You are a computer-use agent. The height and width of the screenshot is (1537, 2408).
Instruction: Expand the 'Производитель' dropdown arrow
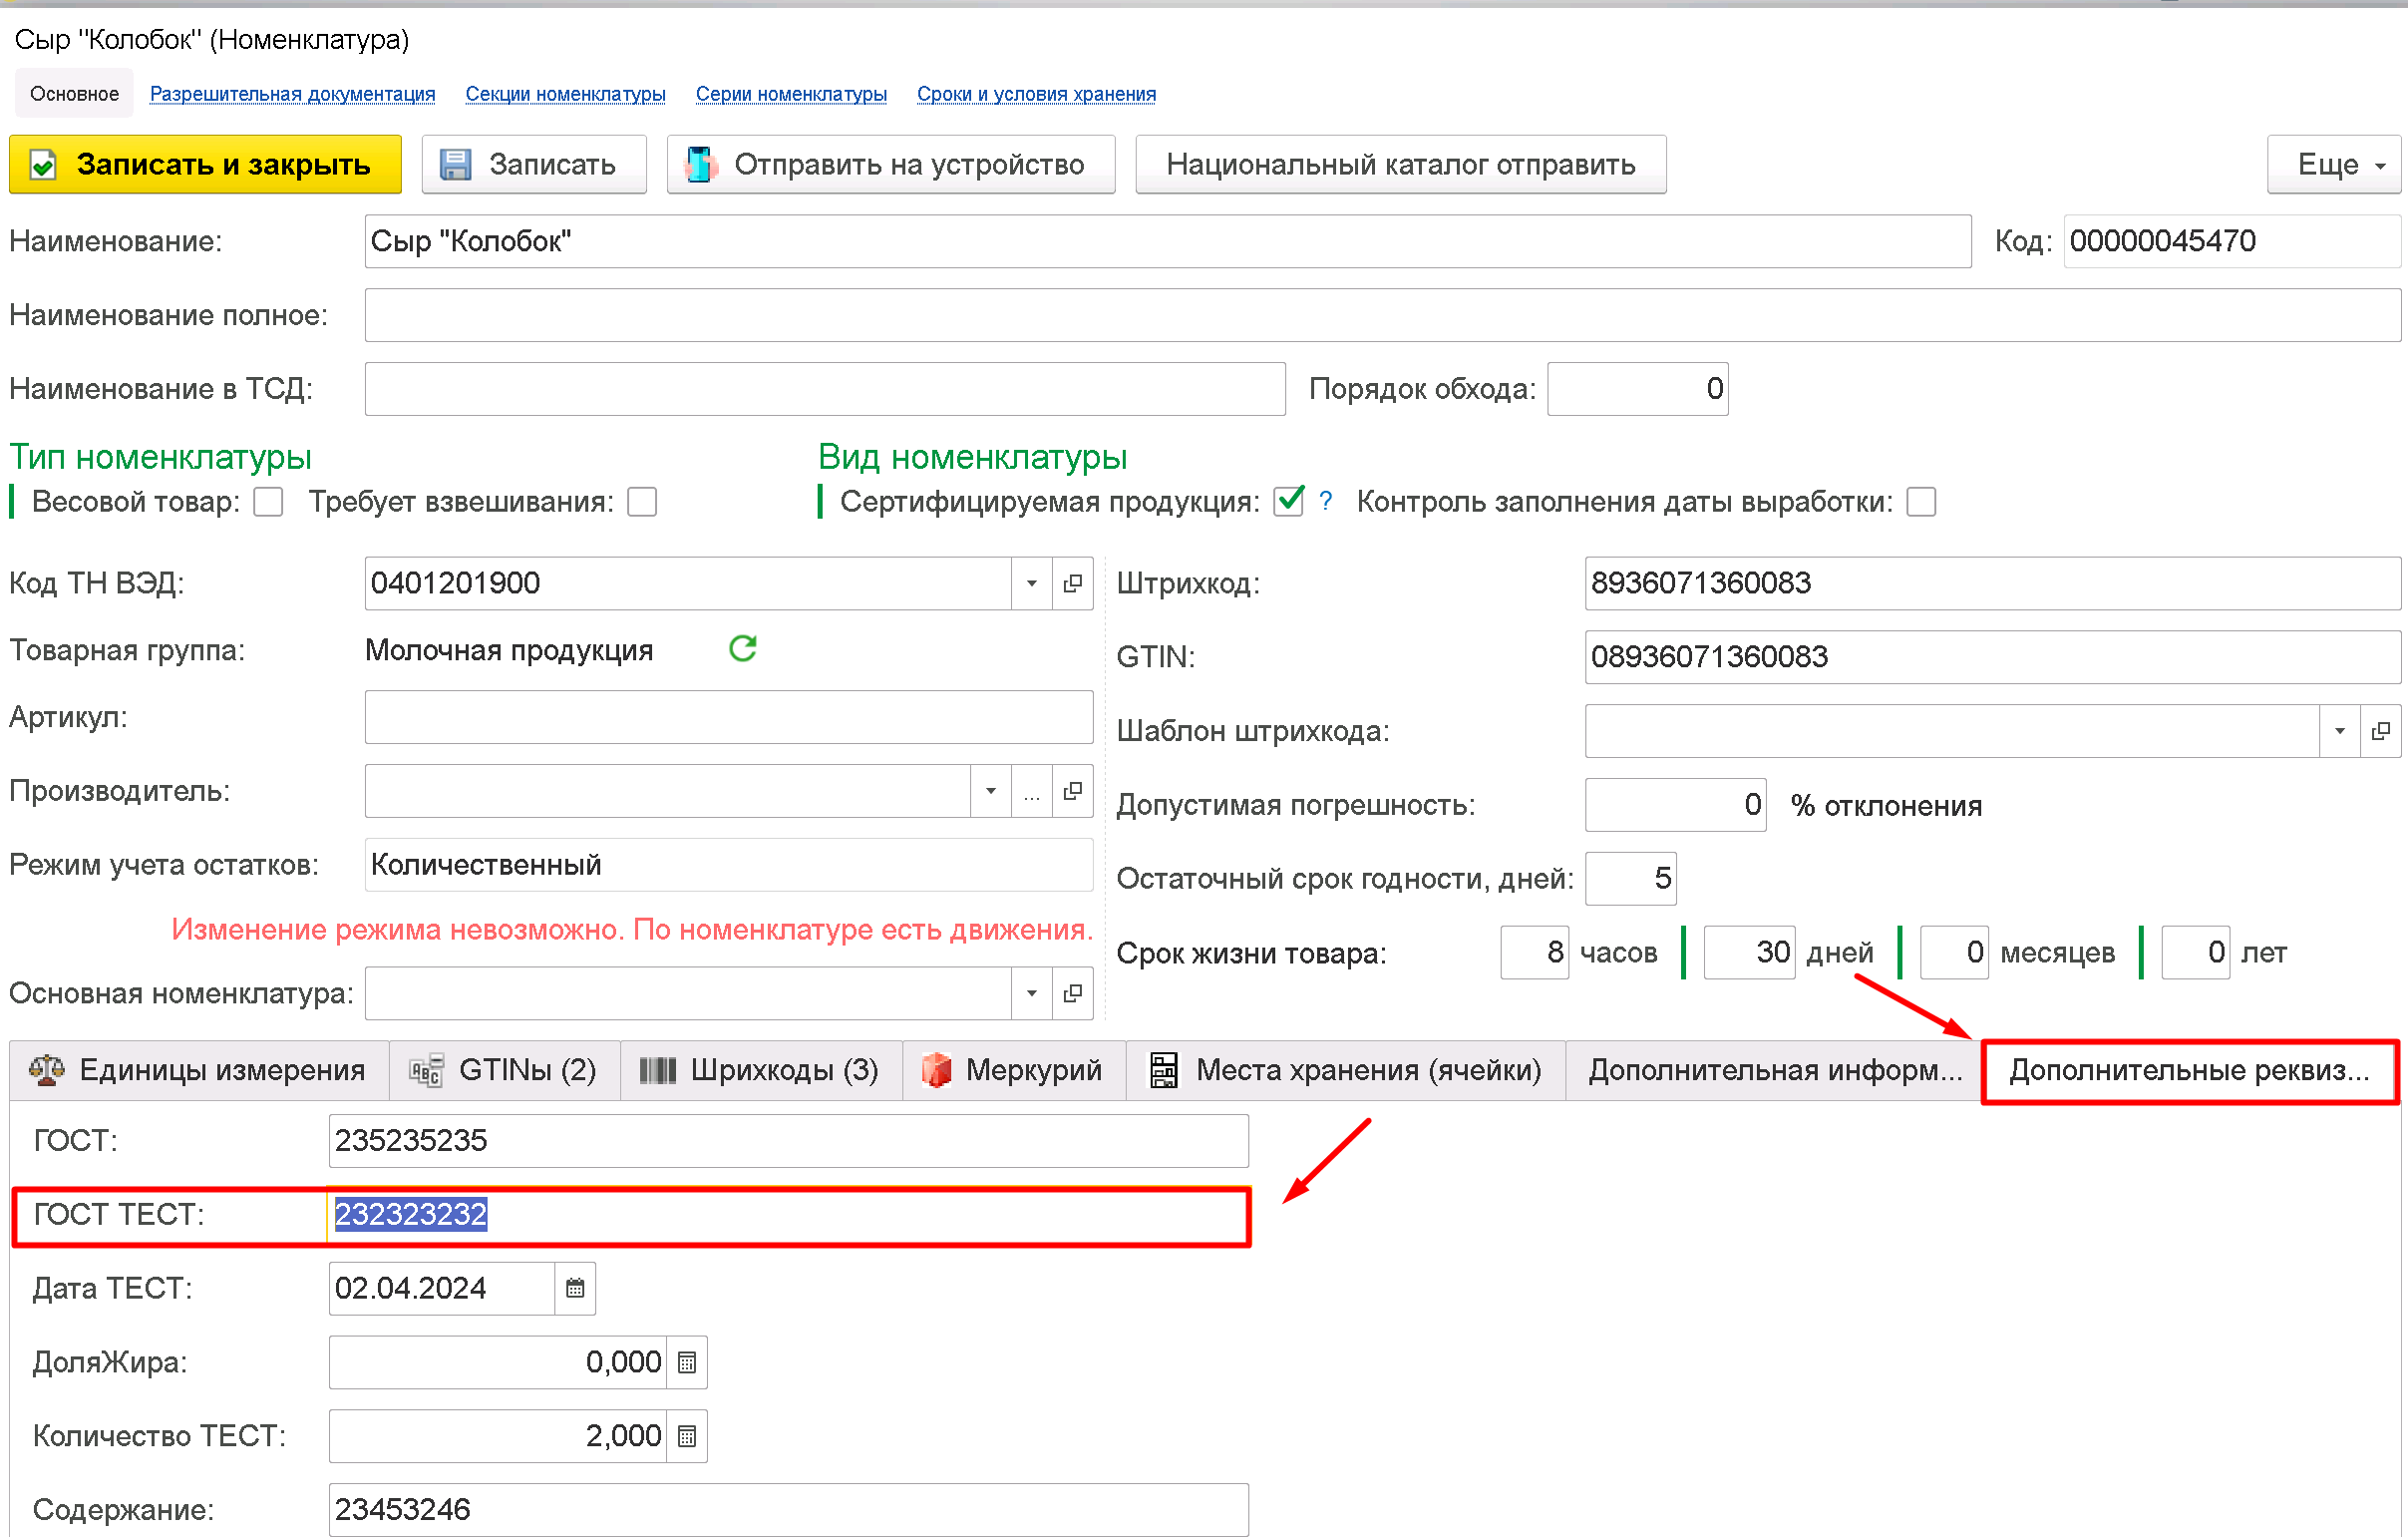click(991, 791)
